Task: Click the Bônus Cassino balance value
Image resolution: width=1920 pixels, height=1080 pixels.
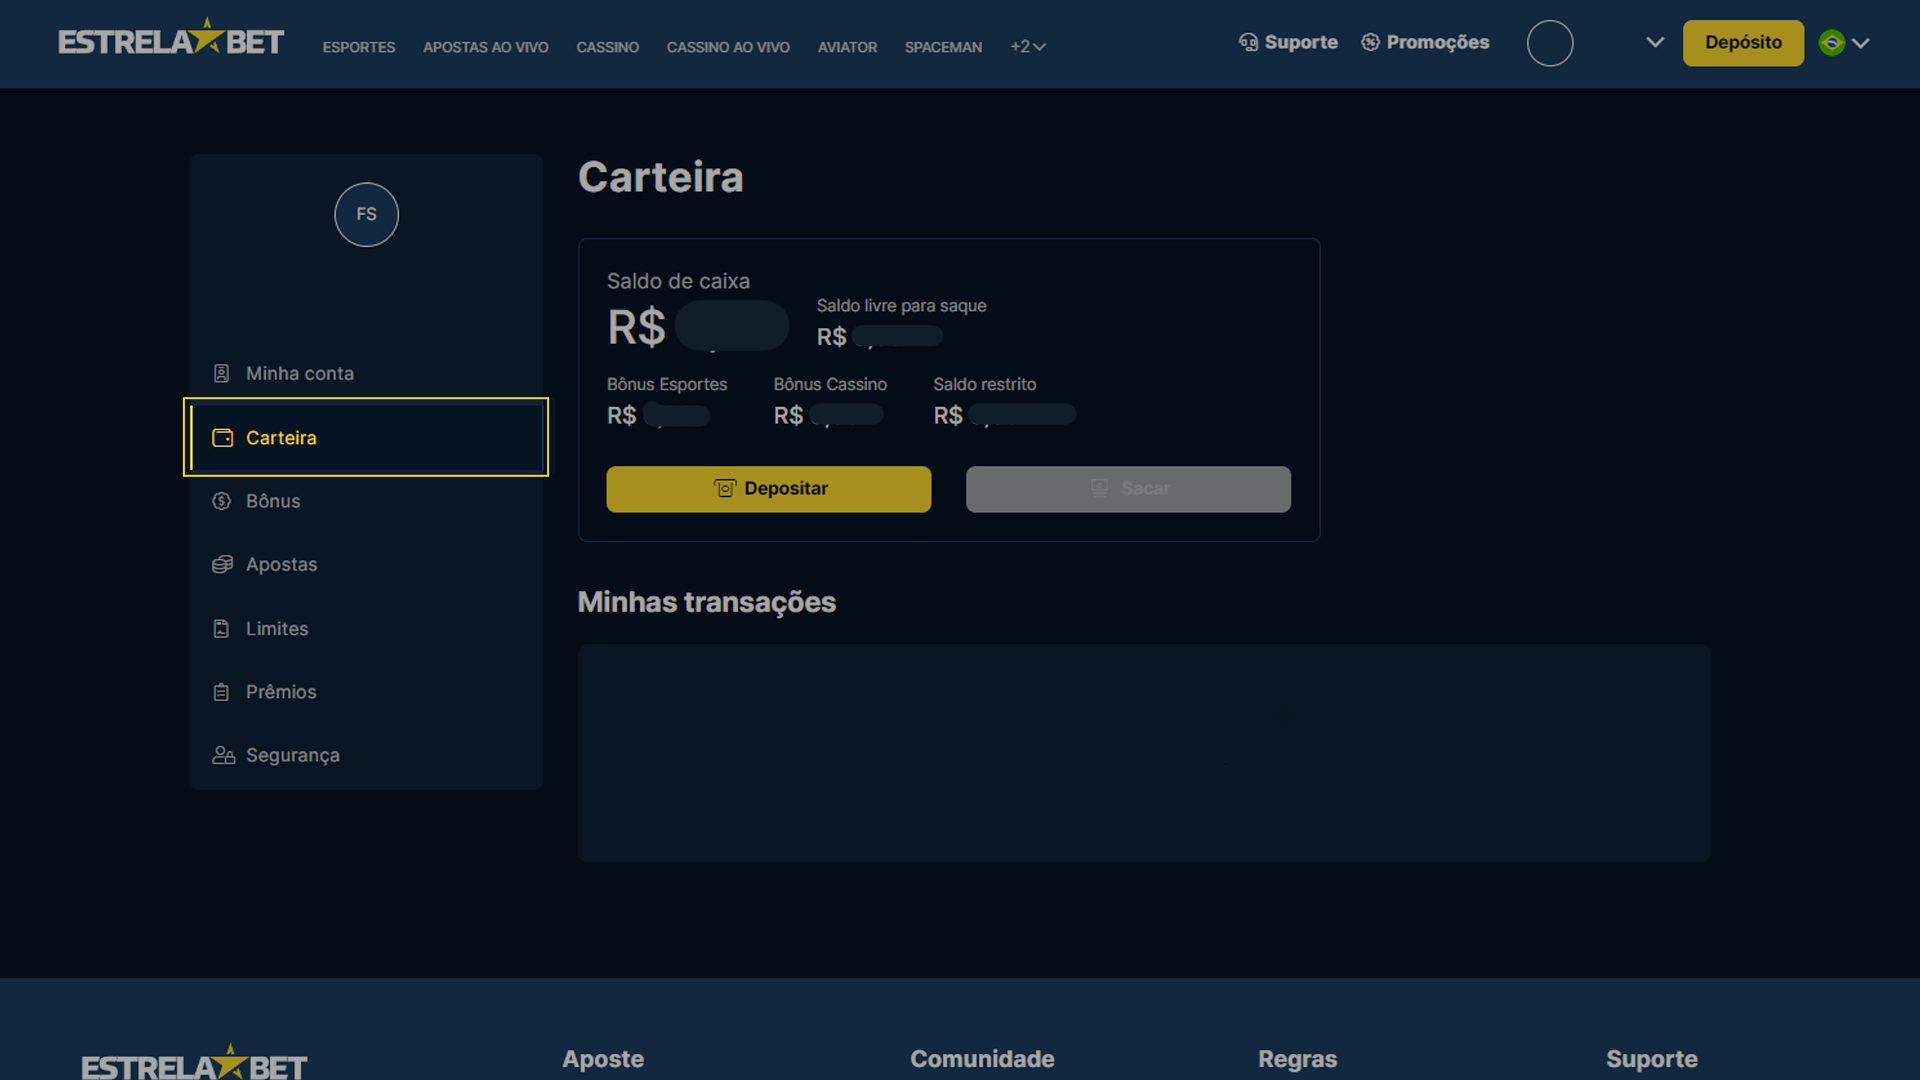Action: [828, 415]
